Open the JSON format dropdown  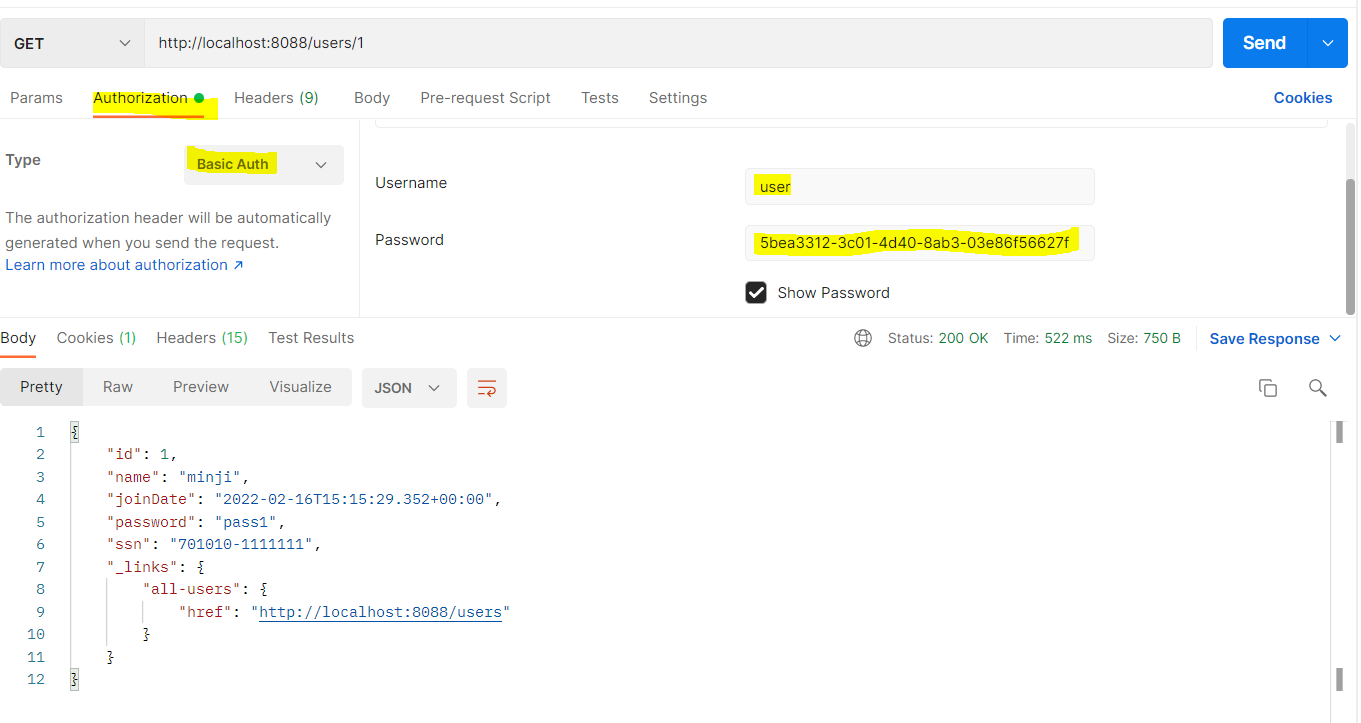(409, 388)
